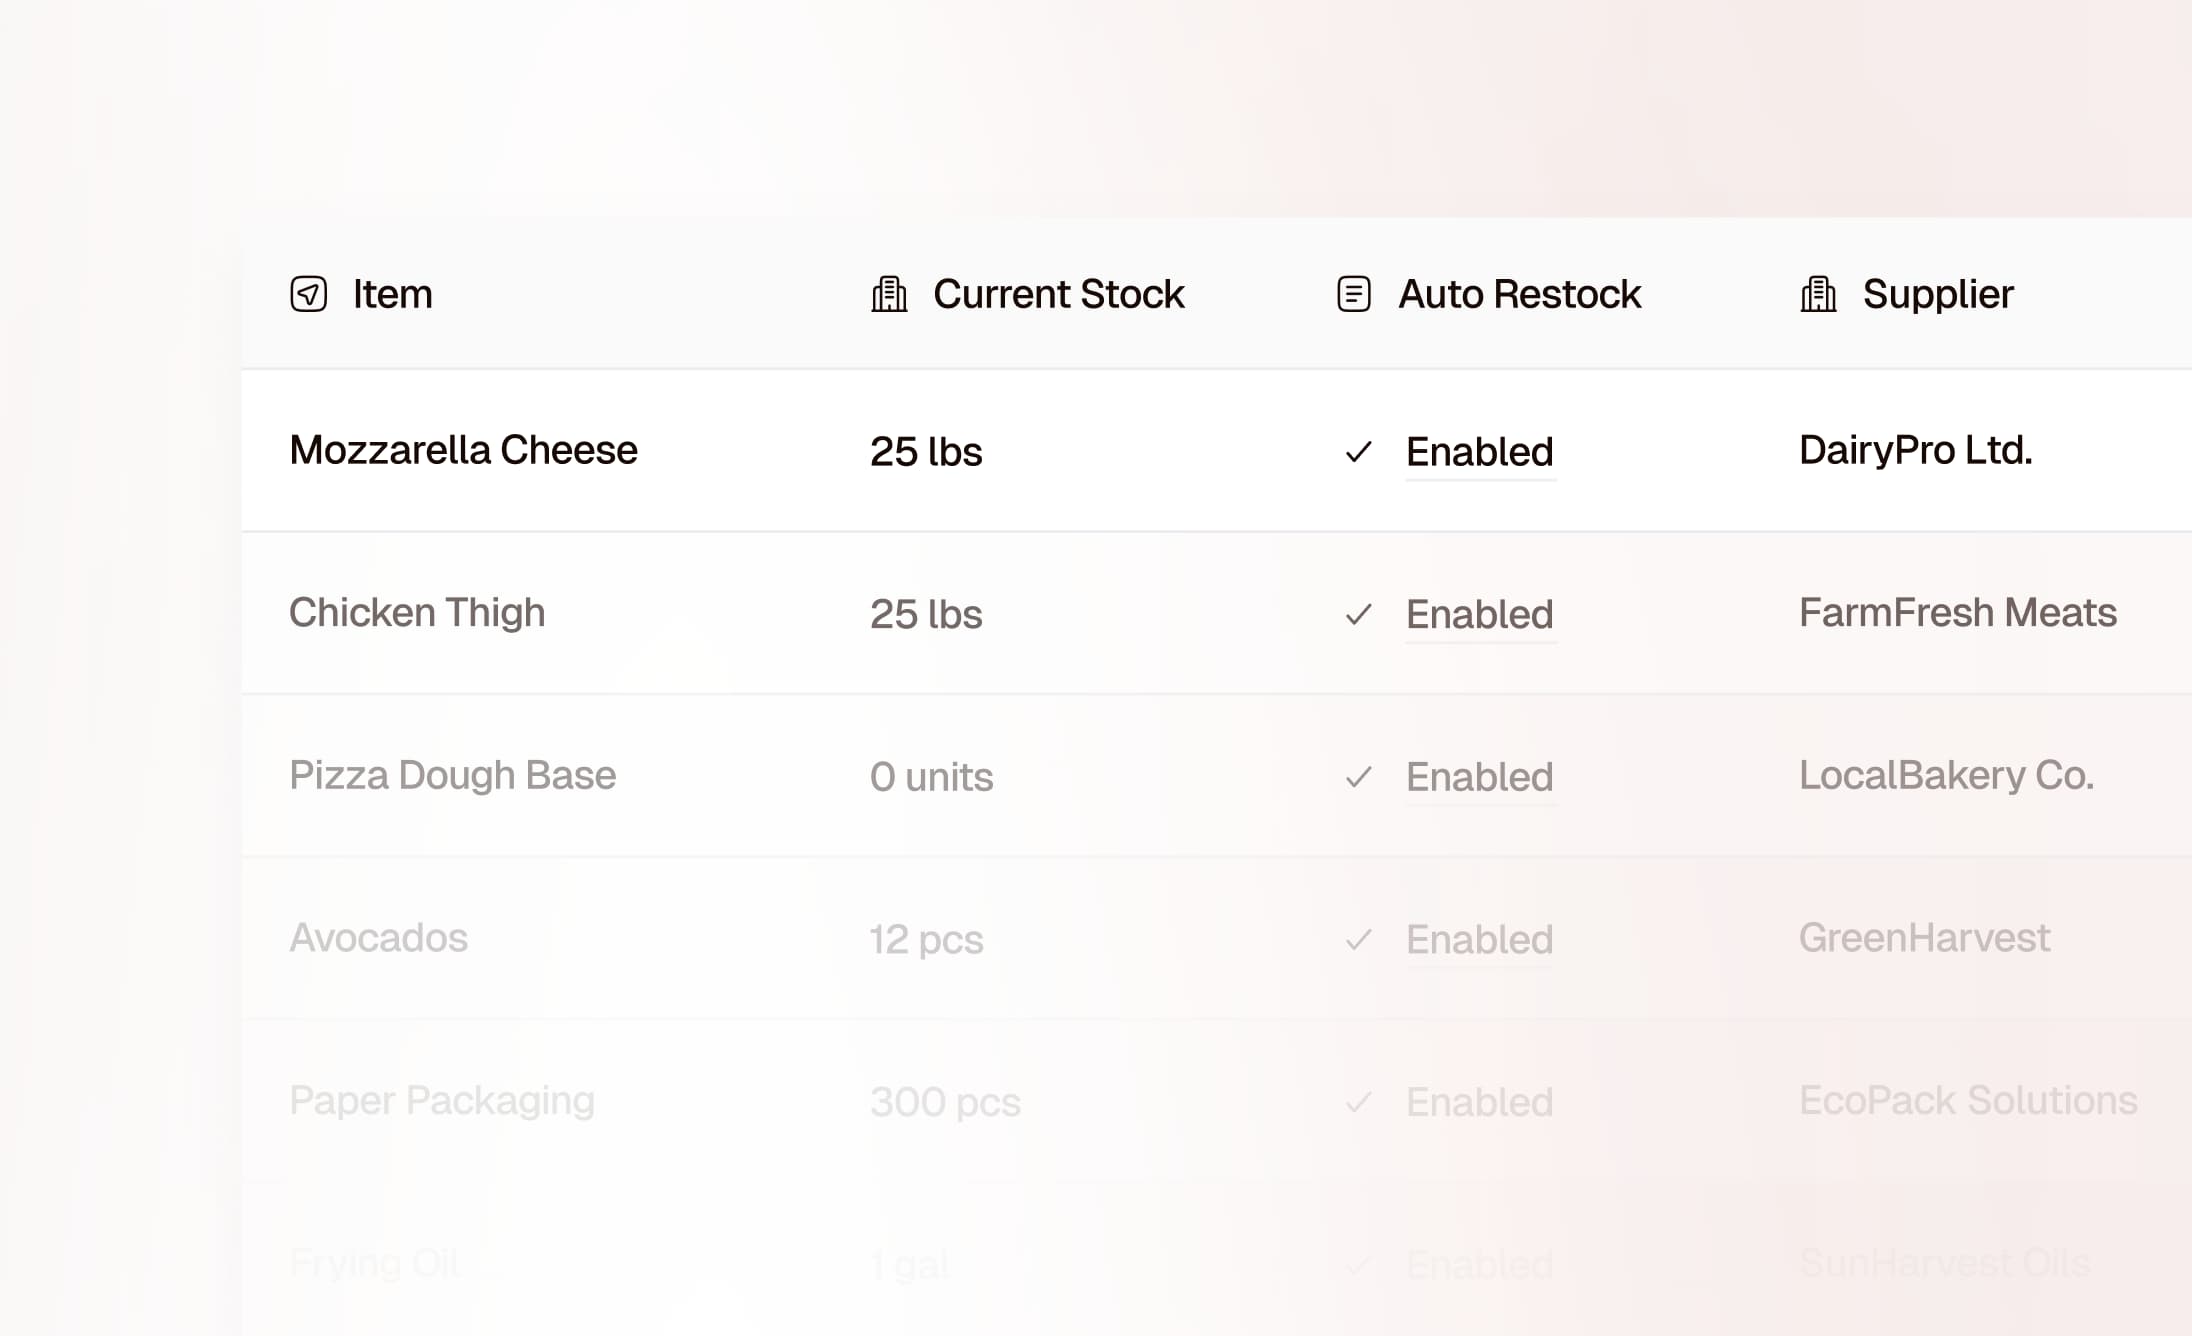This screenshot has height=1336, width=2192.
Task: Sort by the Item column header
Action: [392, 294]
